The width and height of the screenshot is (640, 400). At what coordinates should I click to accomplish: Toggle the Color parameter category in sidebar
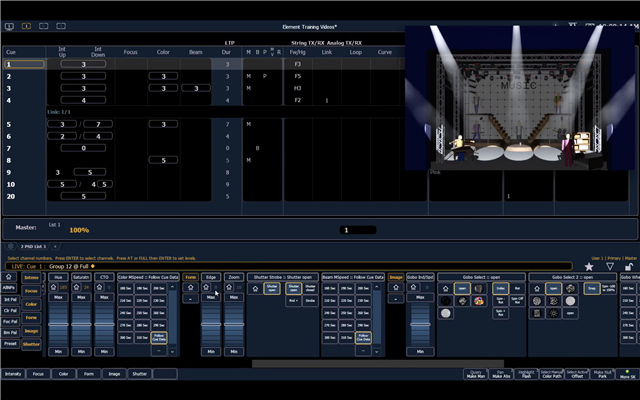(31, 304)
